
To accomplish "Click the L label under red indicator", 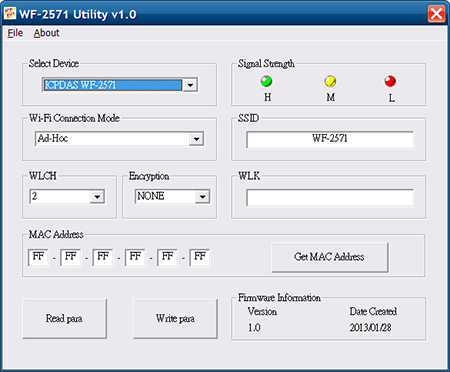I will (x=392, y=98).
